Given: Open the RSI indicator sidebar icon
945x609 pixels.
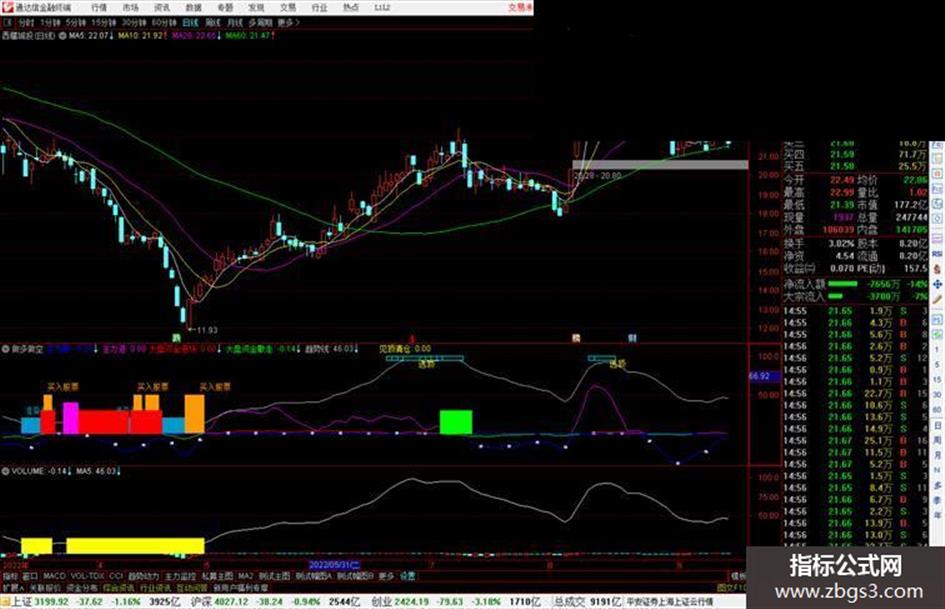Looking at the screenshot, I should click(937, 254).
